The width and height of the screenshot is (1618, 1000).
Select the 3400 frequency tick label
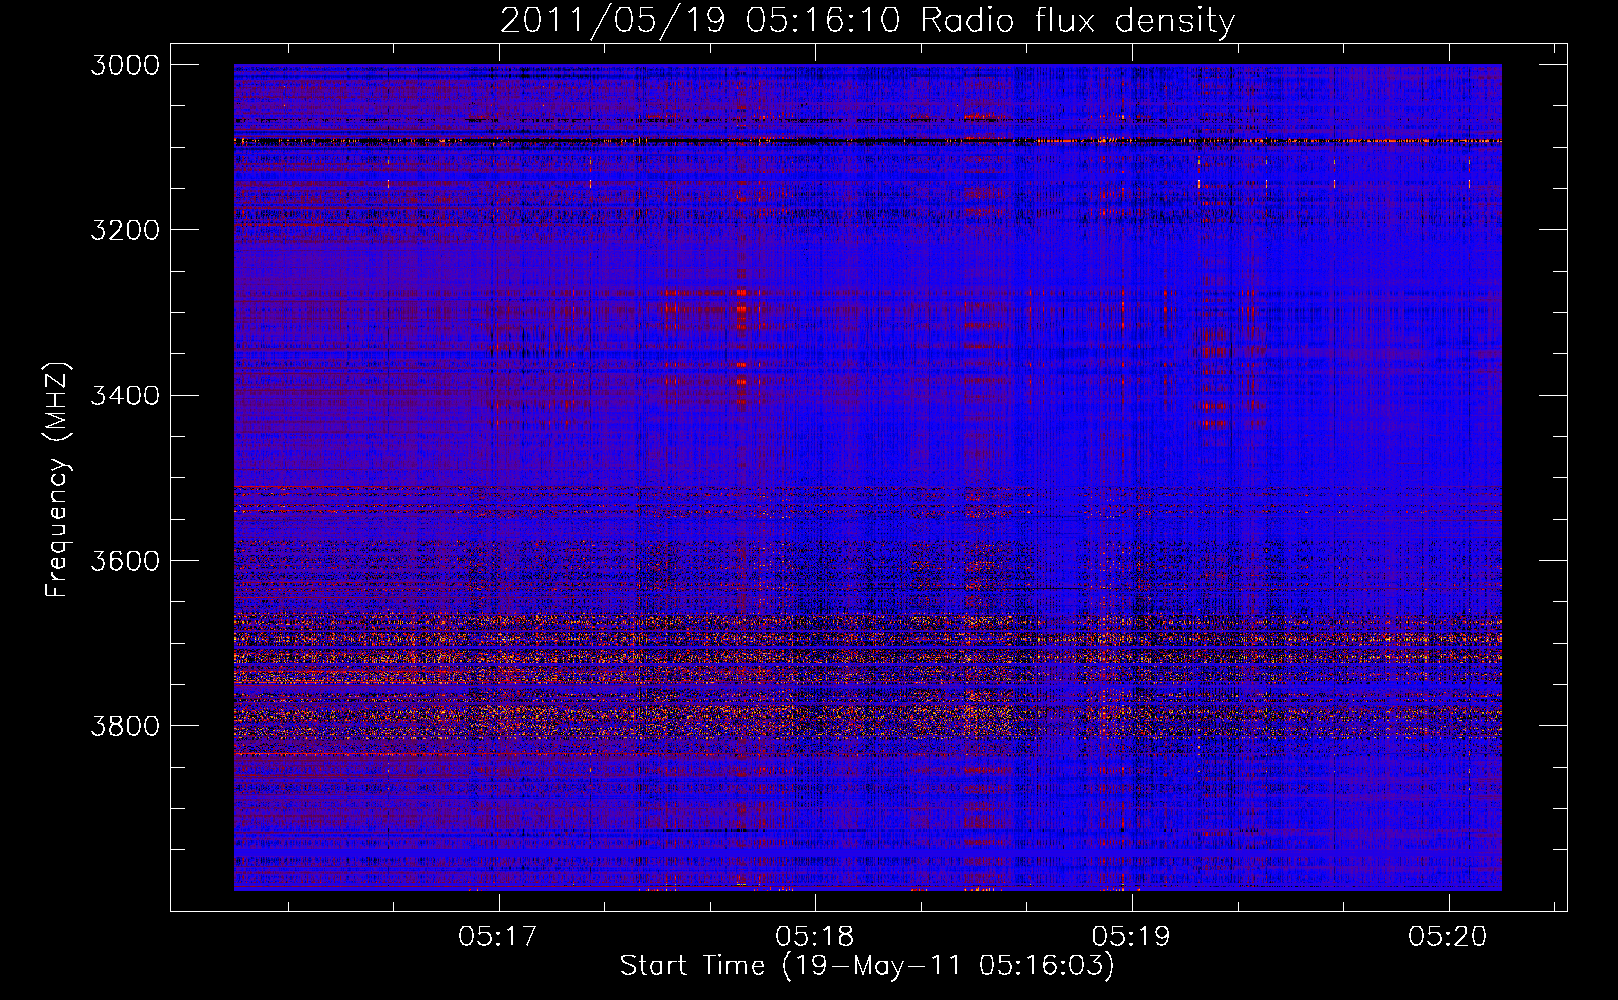[124, 395]
